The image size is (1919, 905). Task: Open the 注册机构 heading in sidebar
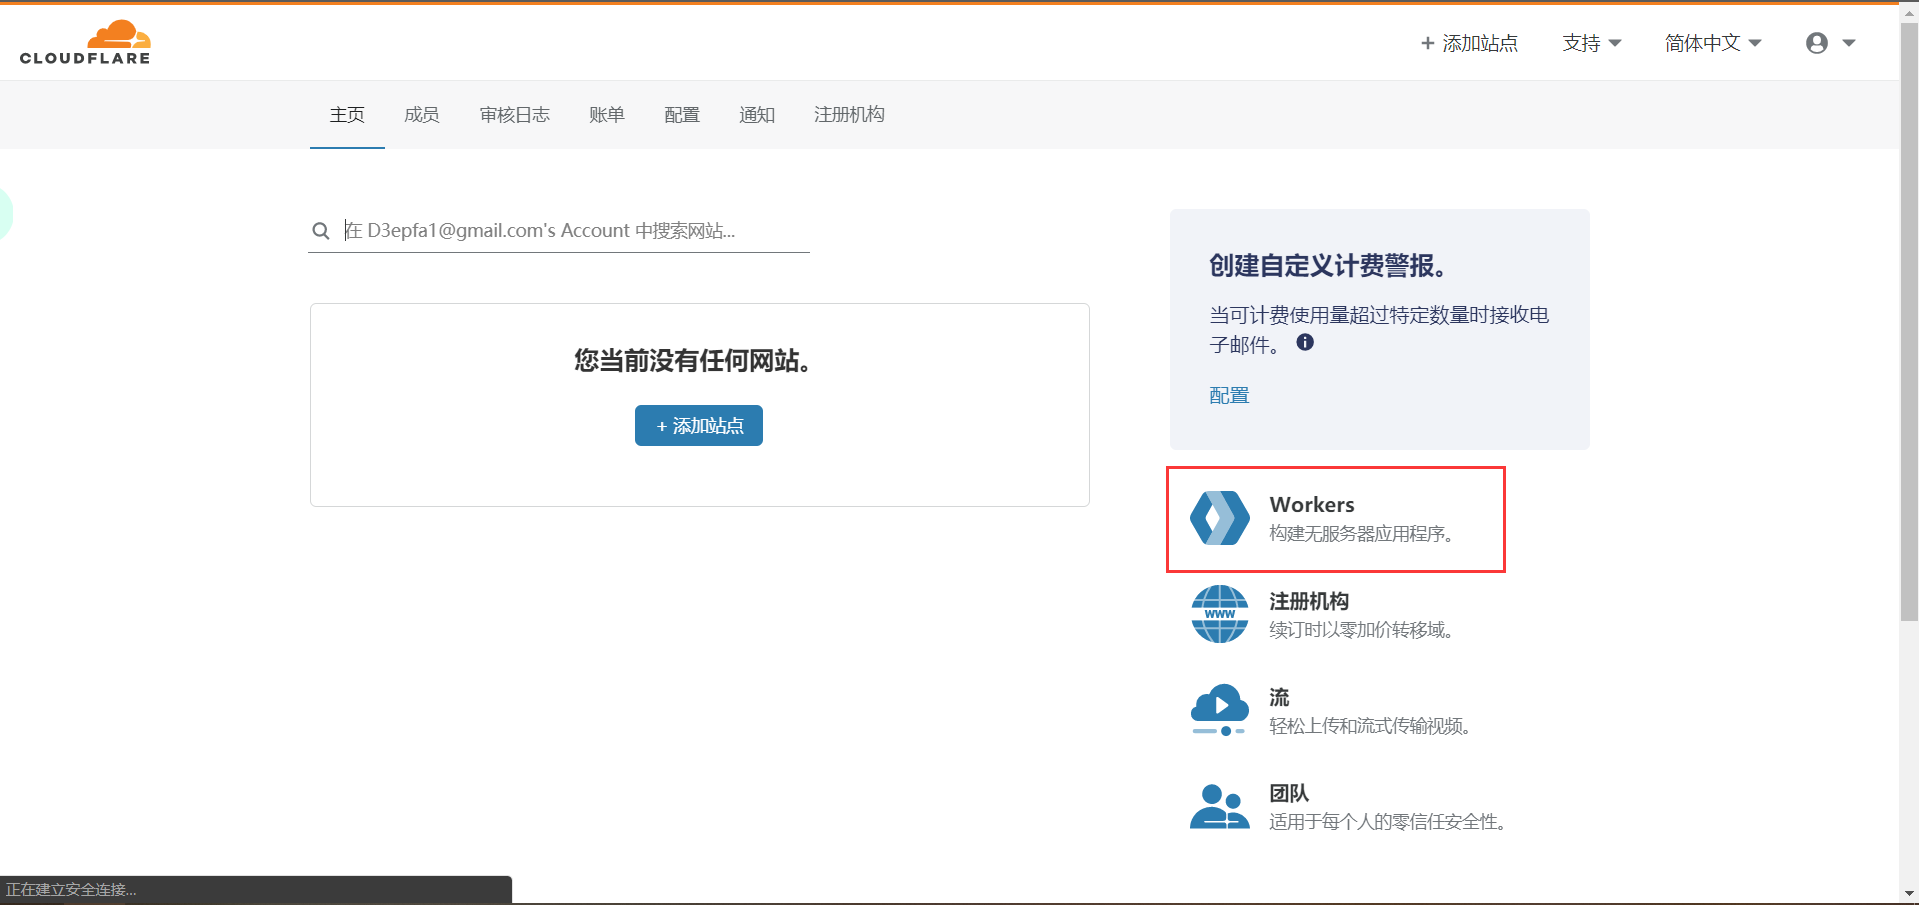point(1309,601)
